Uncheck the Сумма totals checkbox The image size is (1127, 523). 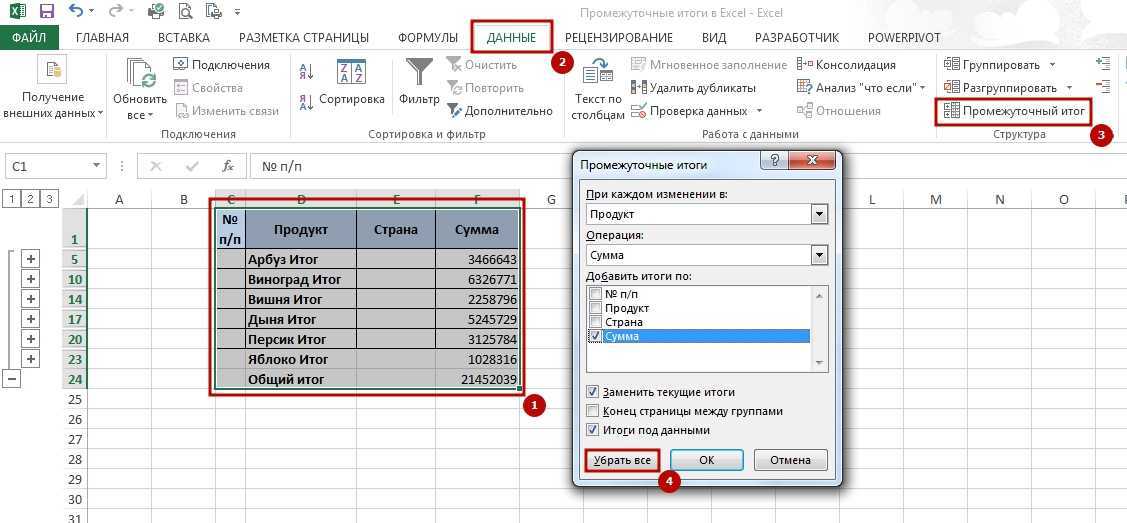tap(594, 336)
